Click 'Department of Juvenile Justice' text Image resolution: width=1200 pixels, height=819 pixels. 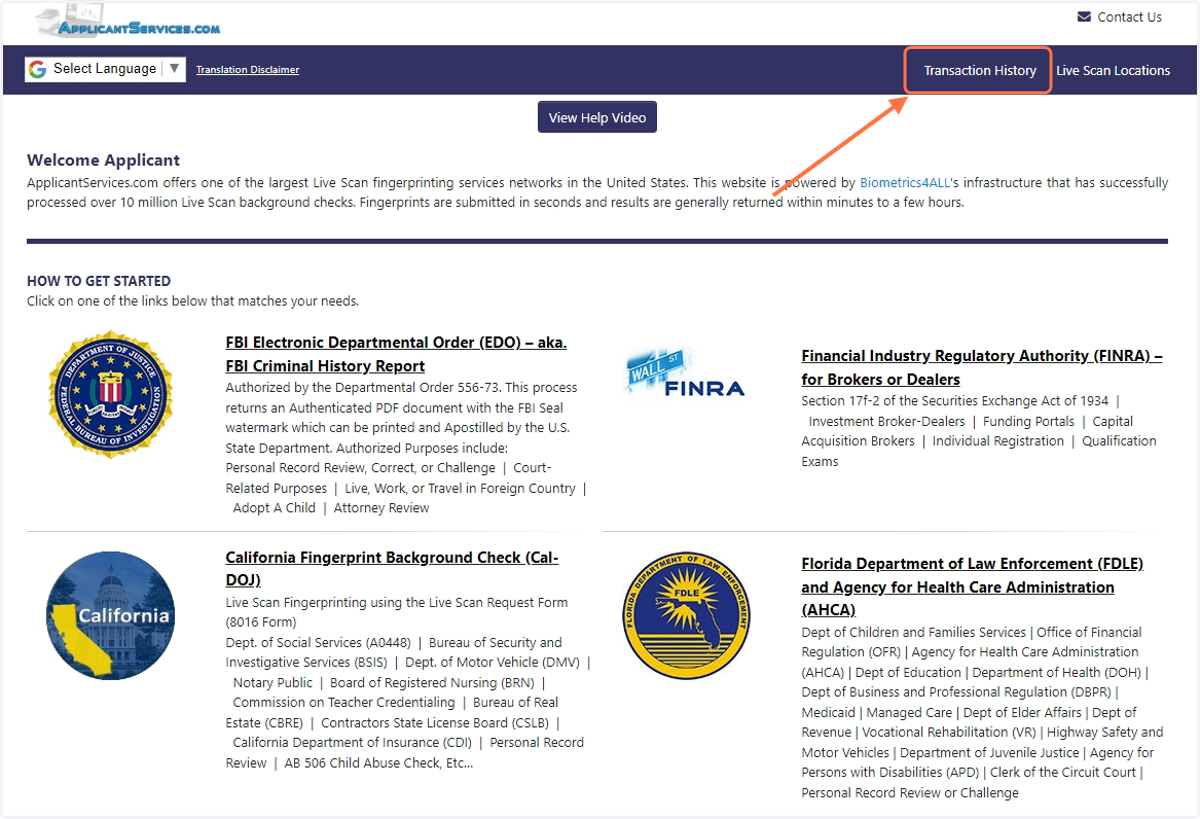pos(990,753)
